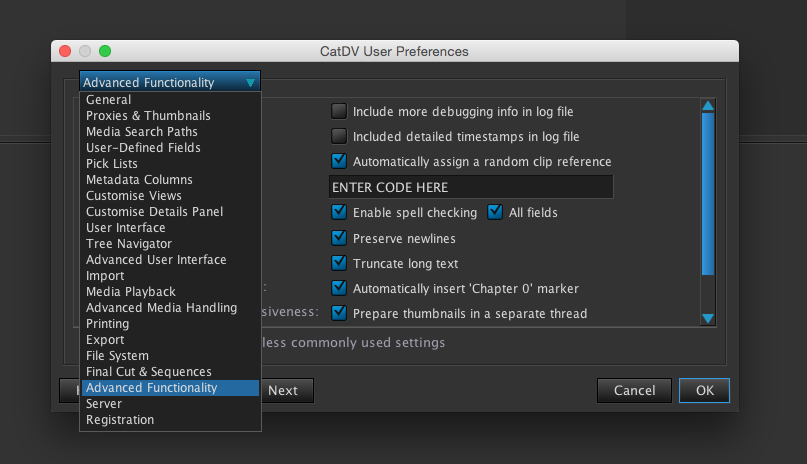Screen dimensions: 807x464
Task: Pick 'Final Cut & Sequences' option
Action: tap(148, 372)
